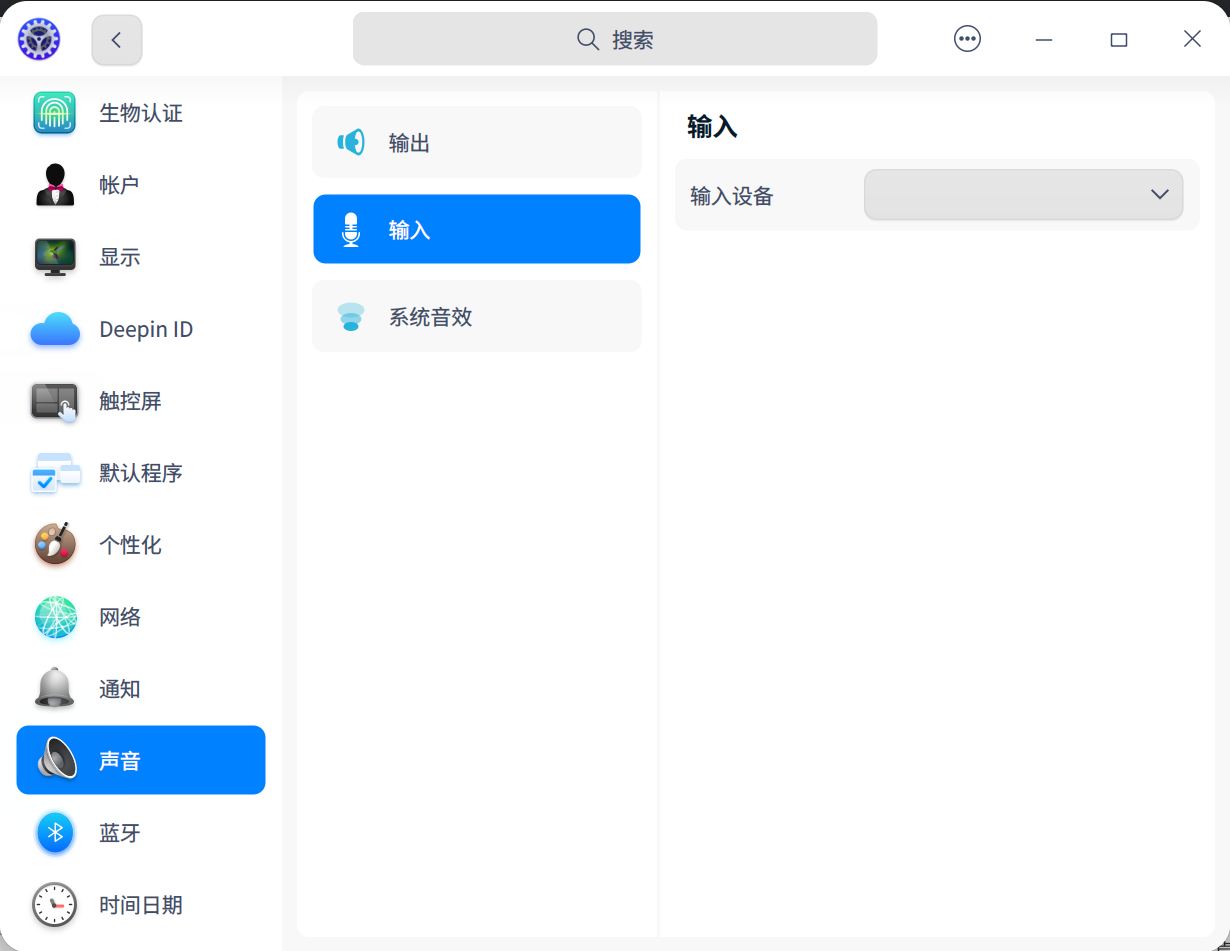Click the Deepin ID cloud icon
Image resolution: width=1230 pixels, height=951 pixels.
click(54, 329)
